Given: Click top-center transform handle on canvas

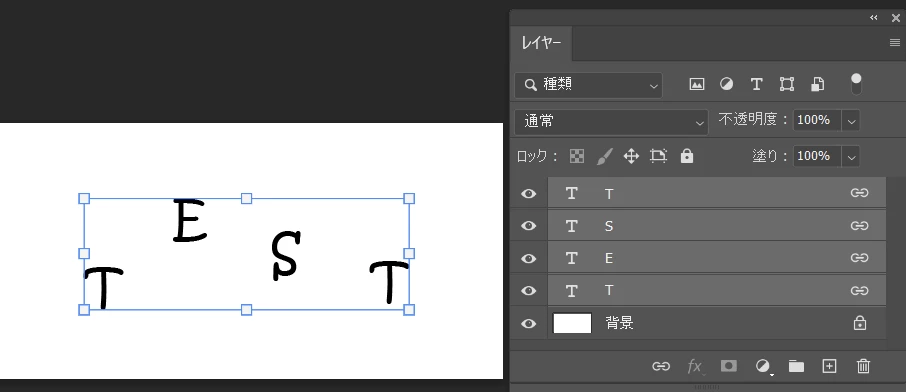Looking at the screenshot, I should (x=247, y=198).
